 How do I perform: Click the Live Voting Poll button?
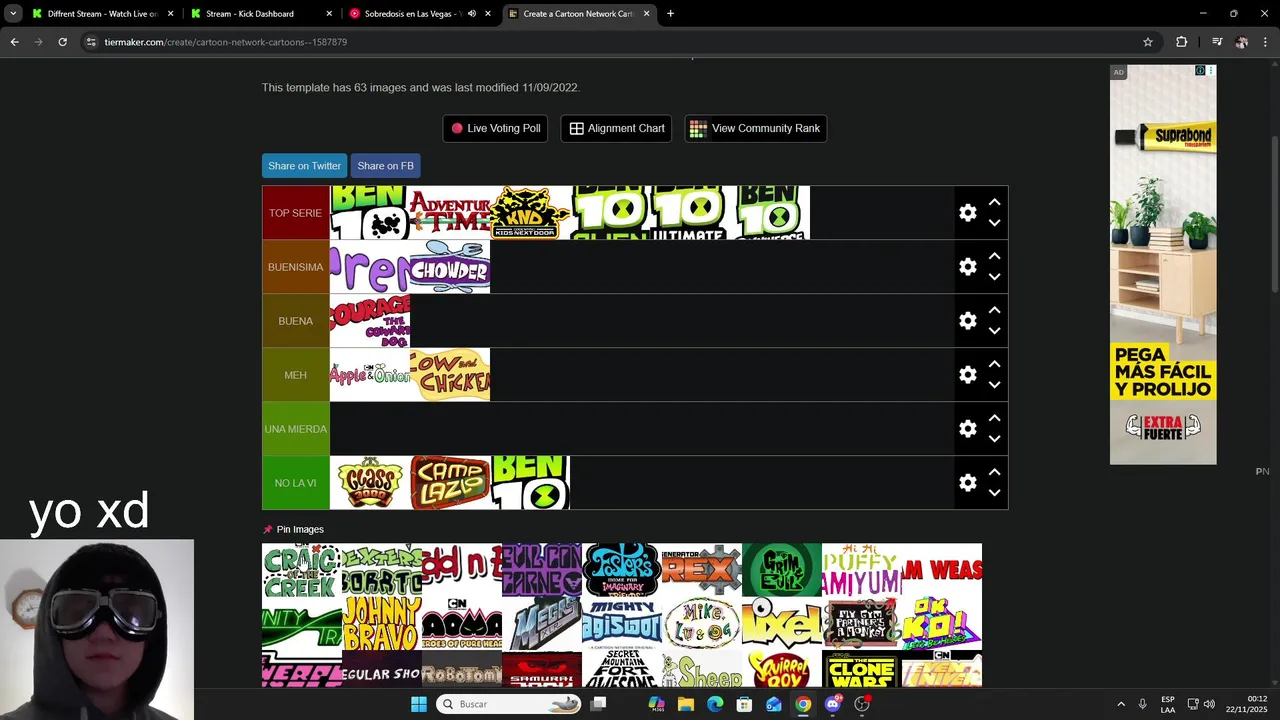(x=495, y=128)
